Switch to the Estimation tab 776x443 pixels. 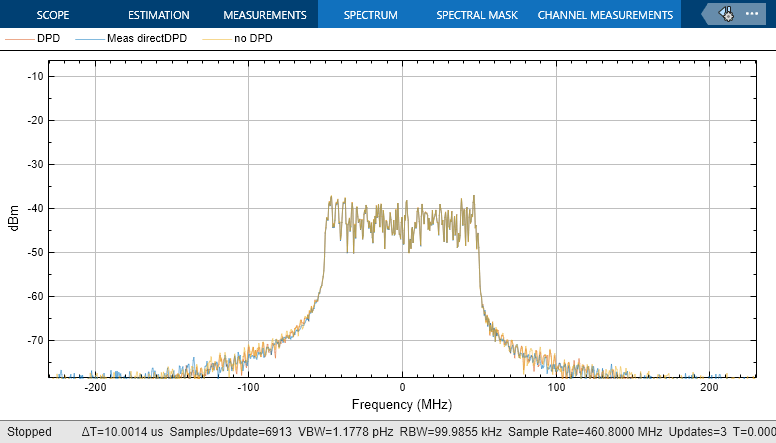[x=159, y=15]
